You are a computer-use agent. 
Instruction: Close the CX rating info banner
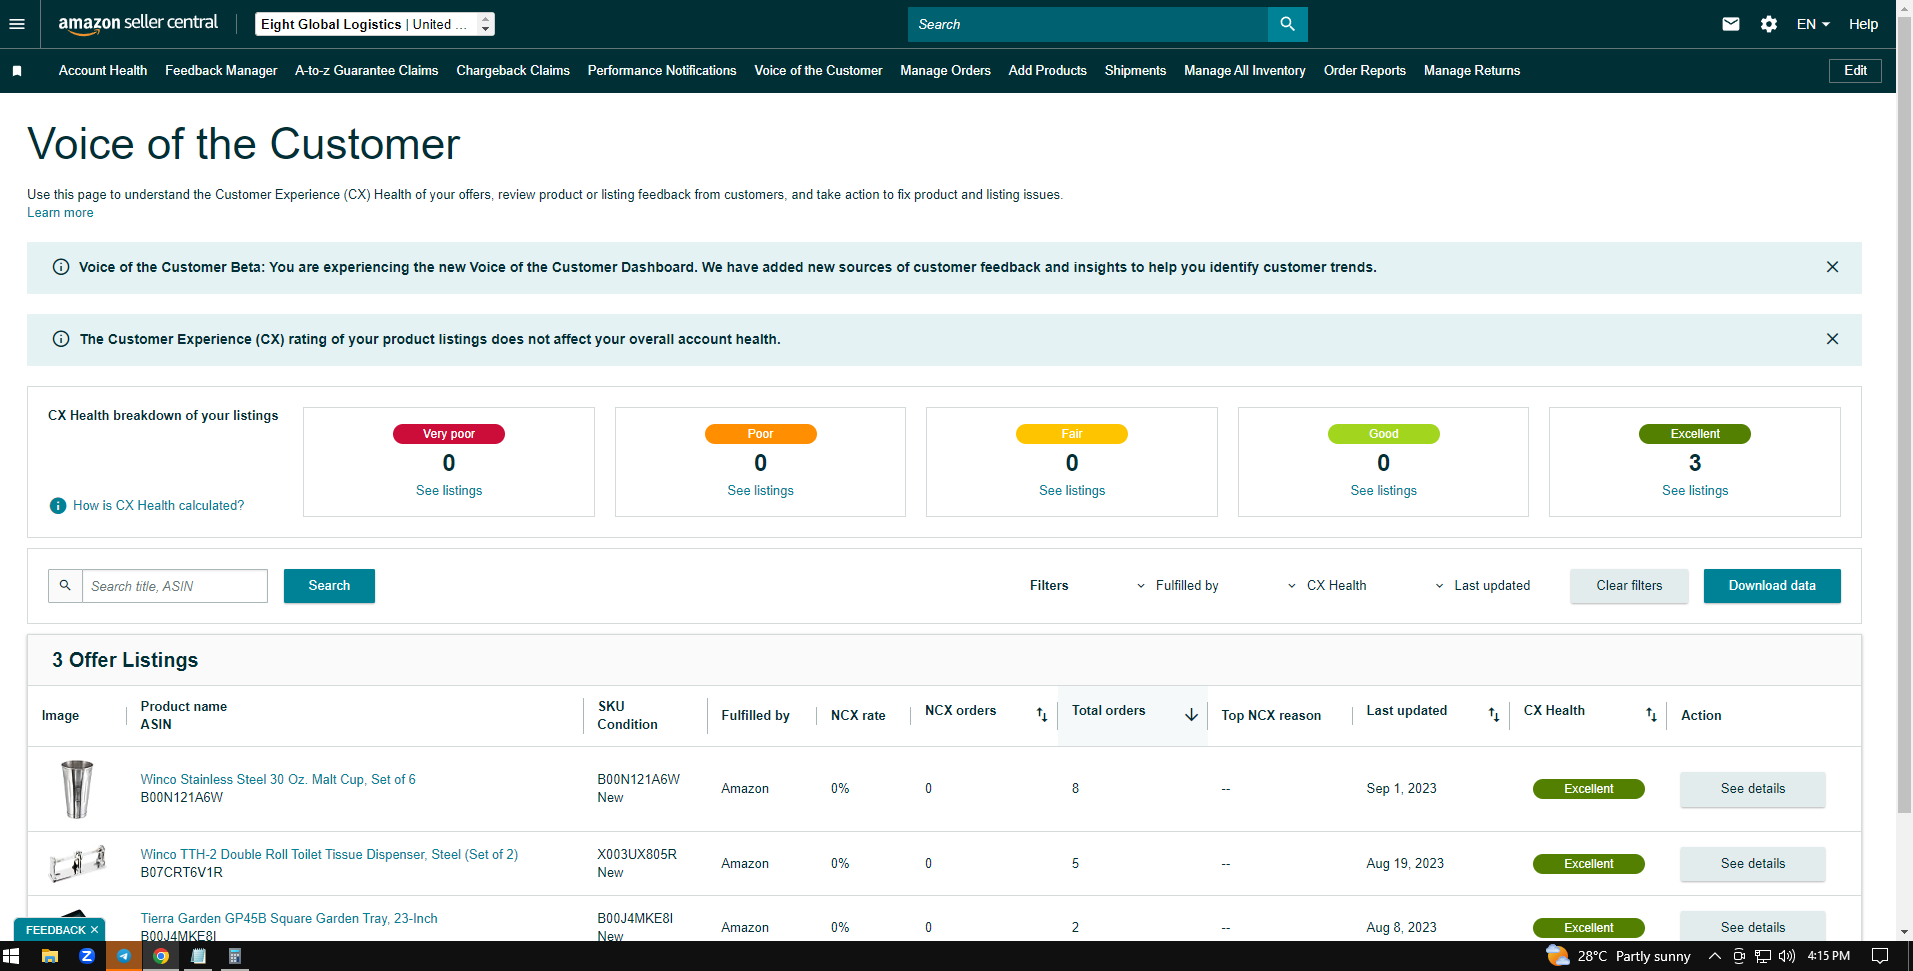click(x=1832, y=339)
